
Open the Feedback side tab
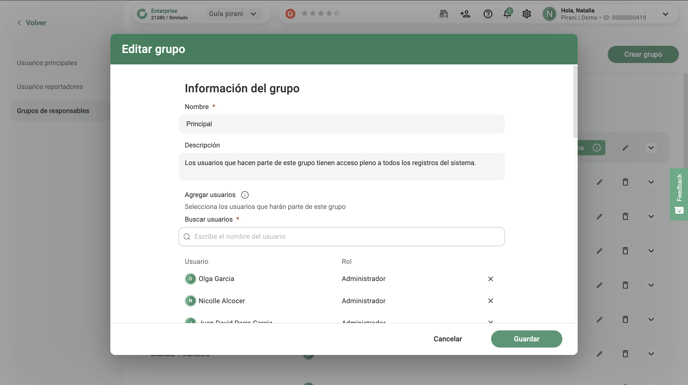coord(679,194)
